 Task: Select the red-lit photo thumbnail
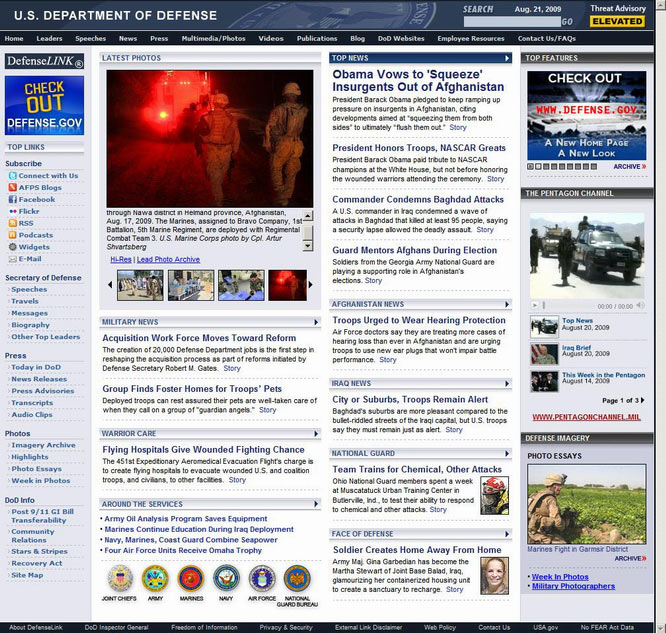[288, 285]
